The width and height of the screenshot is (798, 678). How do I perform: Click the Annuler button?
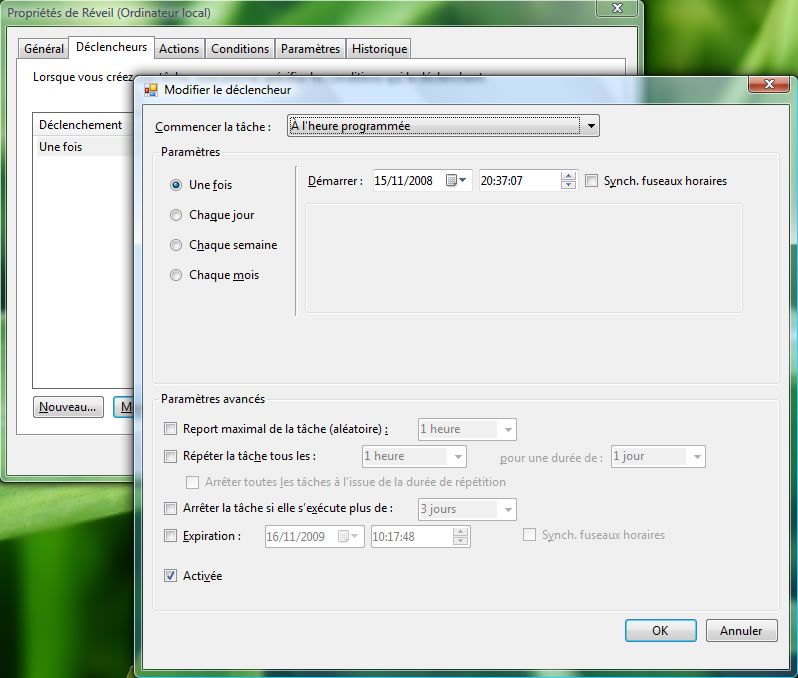coord(742,631)
